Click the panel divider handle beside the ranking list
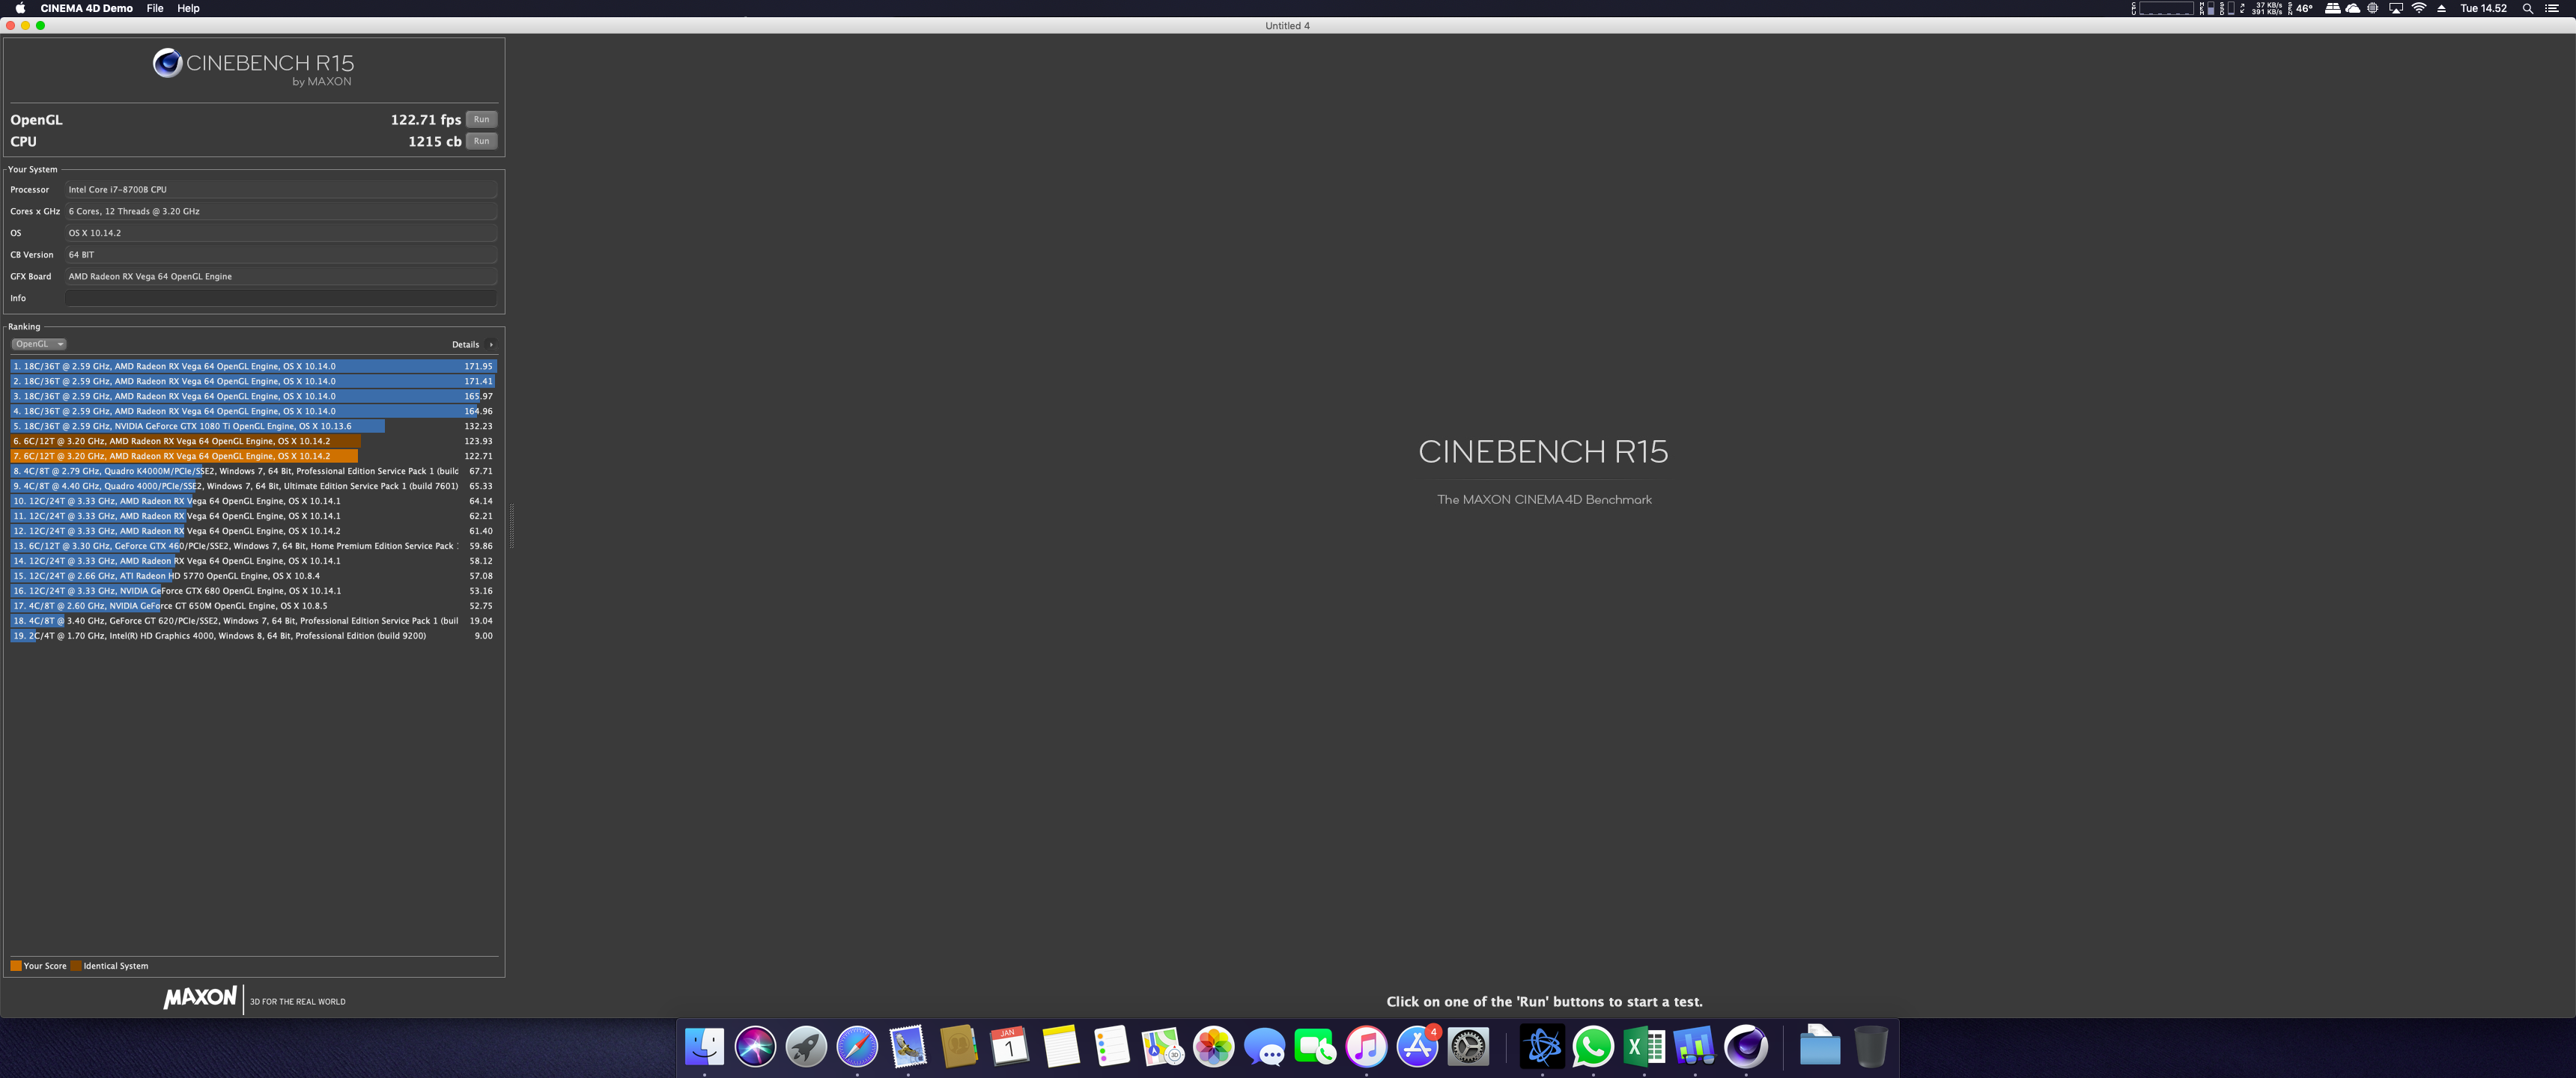Viewport: 2576px width, 1078px height. 512,526
